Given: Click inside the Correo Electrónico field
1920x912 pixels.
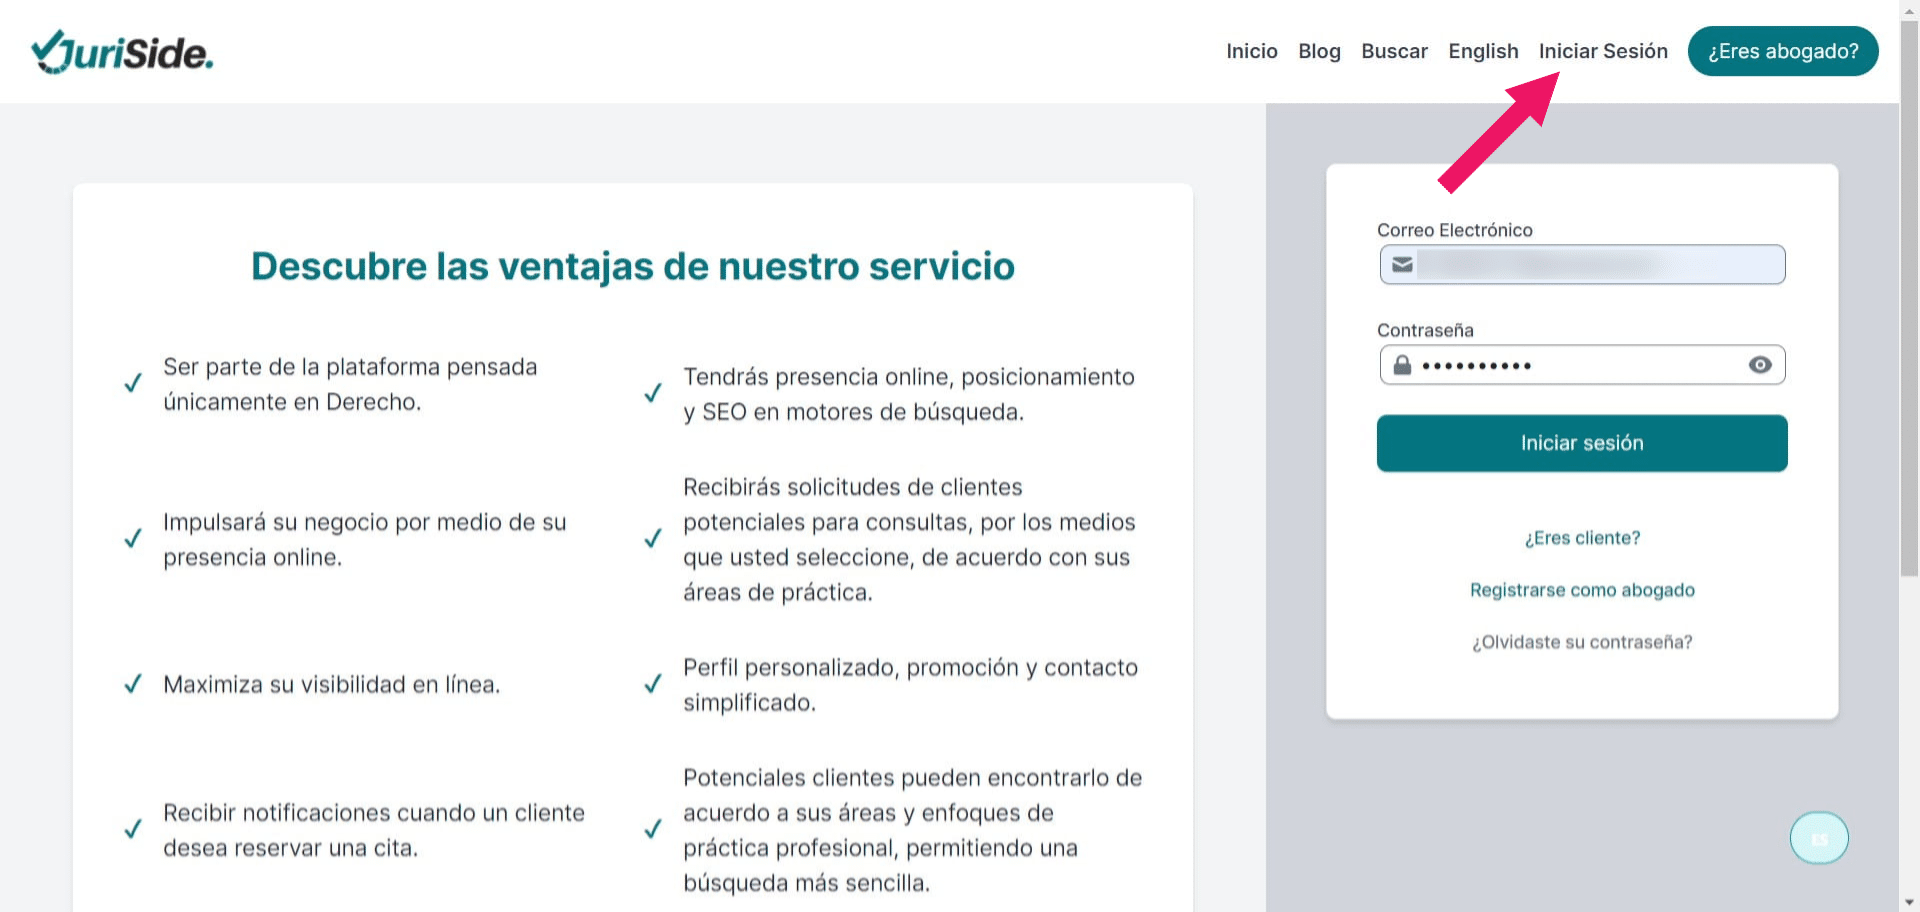Looking at the screenshot, I should click(x=1580, y=265).
